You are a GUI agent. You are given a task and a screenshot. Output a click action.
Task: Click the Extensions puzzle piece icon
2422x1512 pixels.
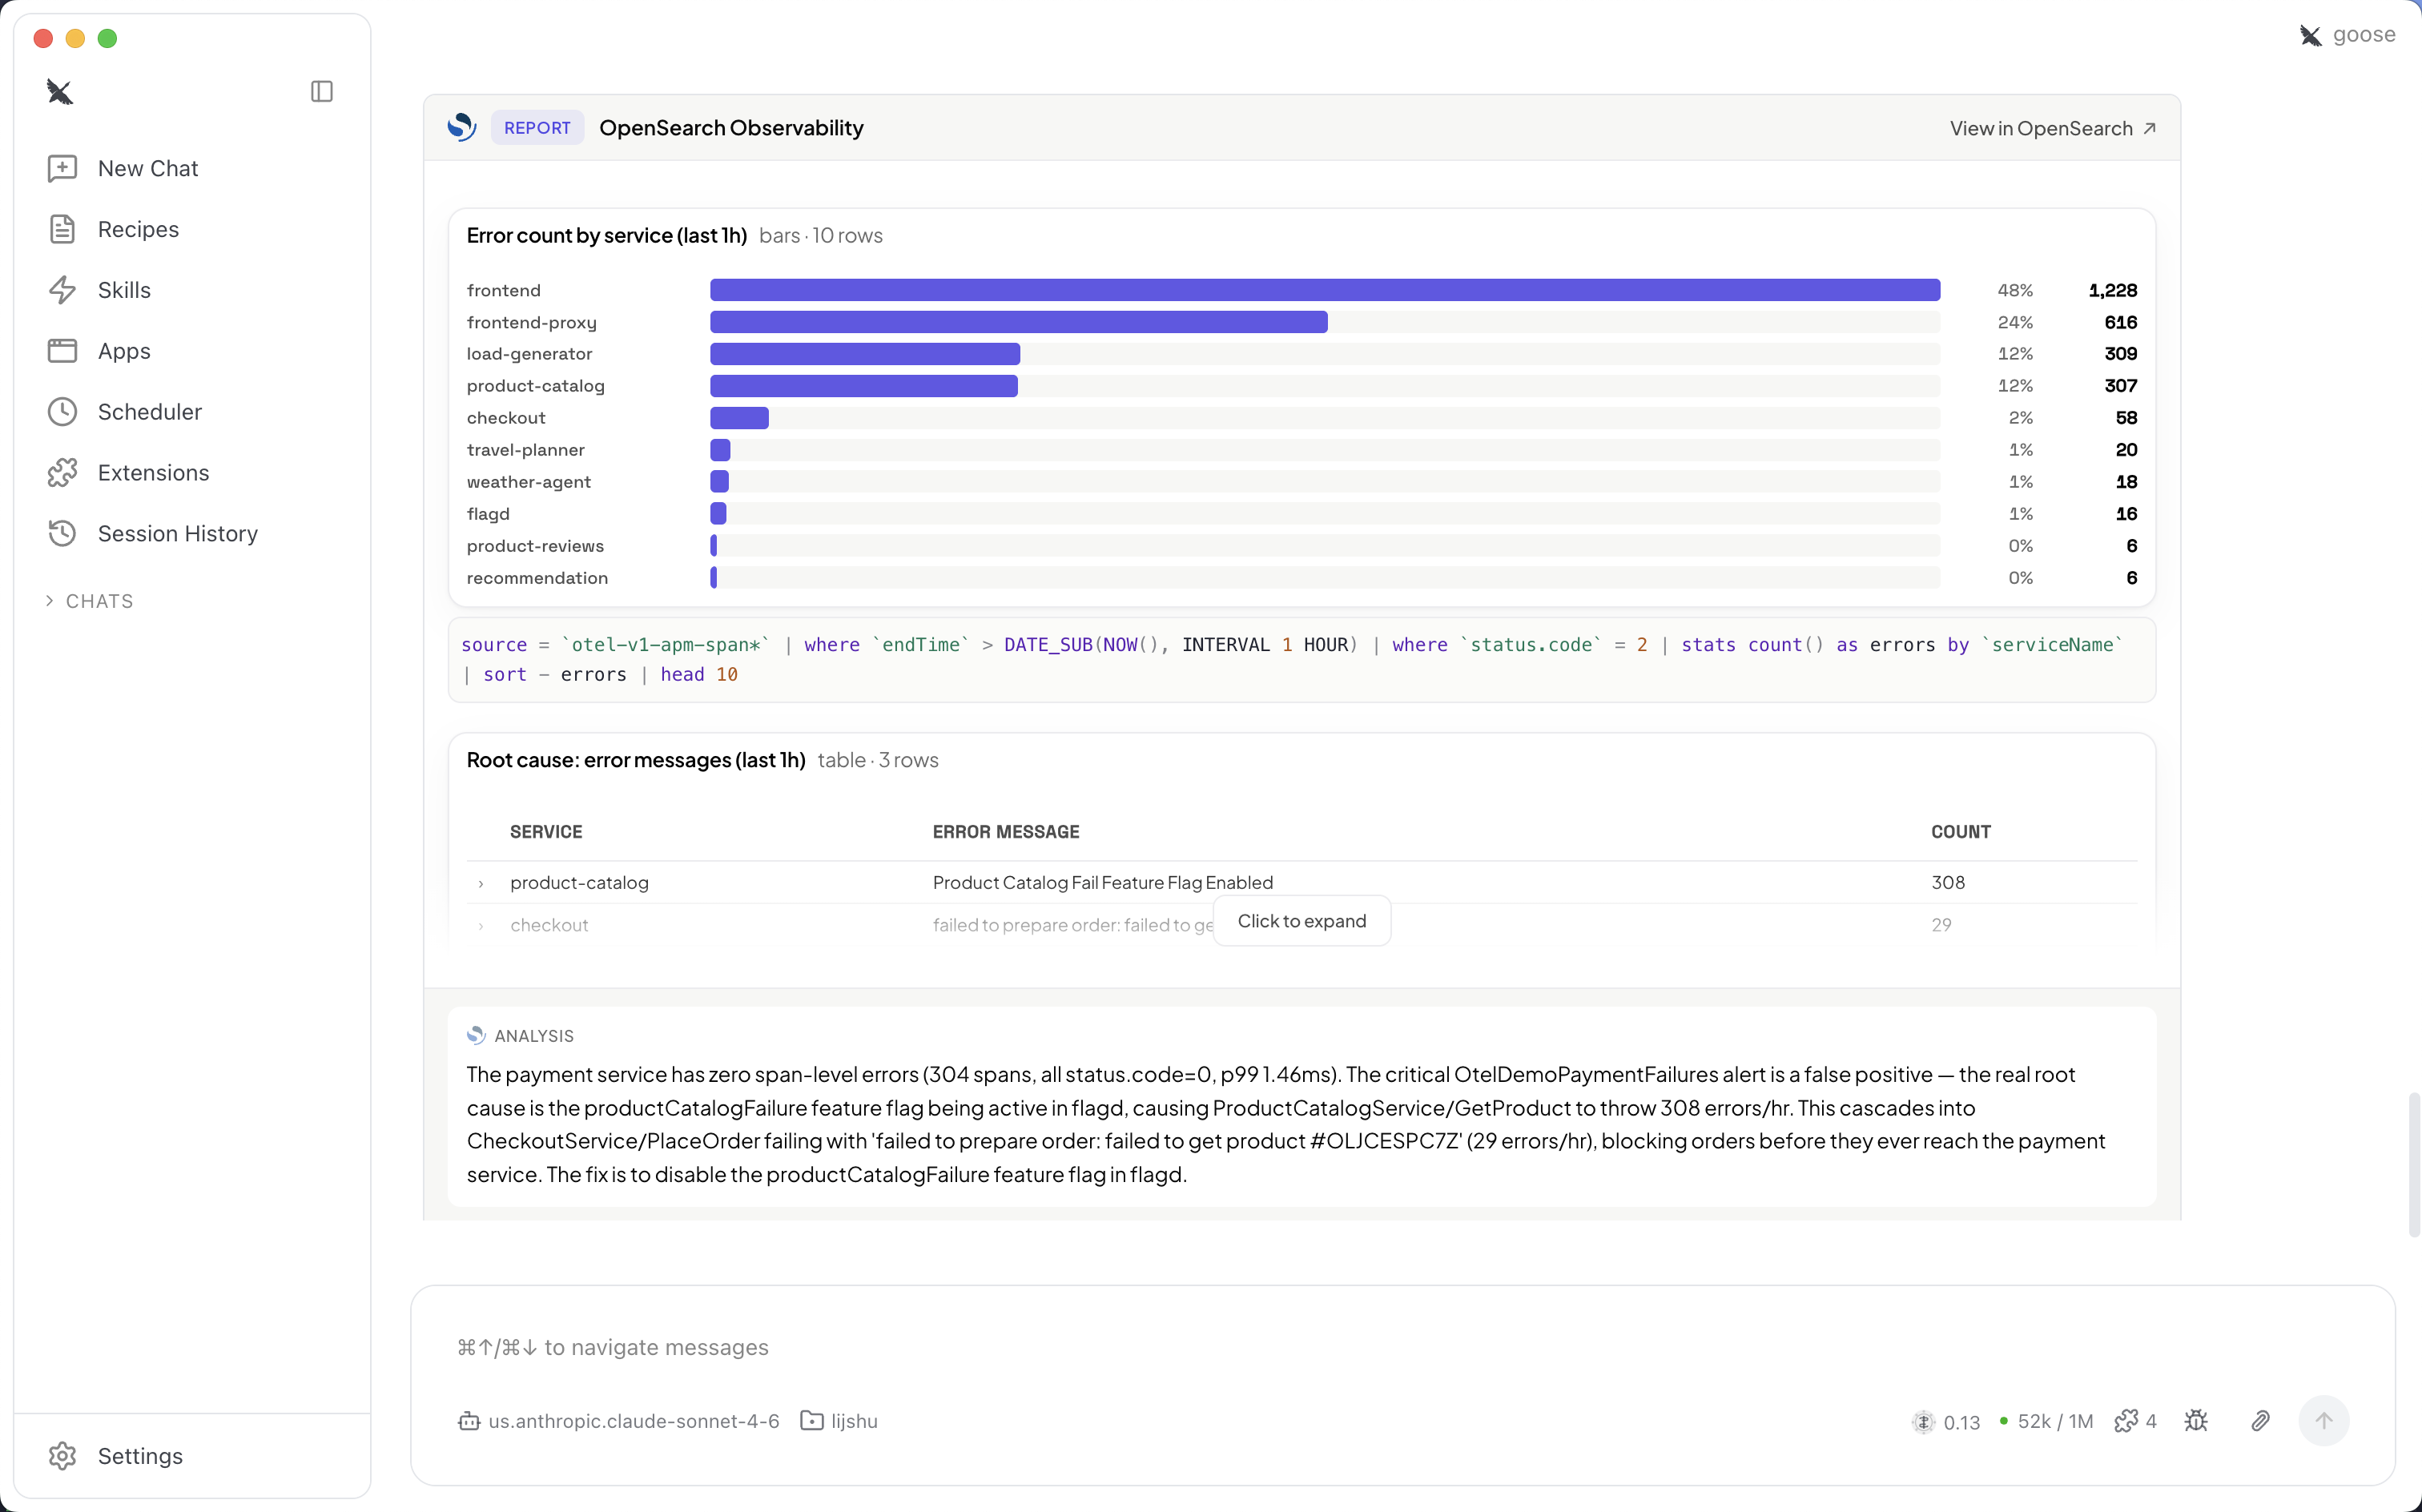tap(62, 472)
